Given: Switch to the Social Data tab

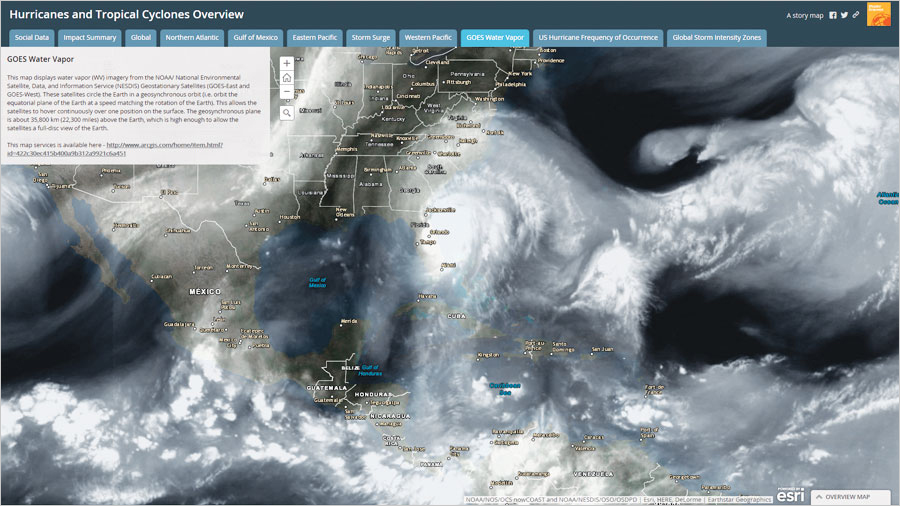Looking at the screenshot, I should [32, 38].
